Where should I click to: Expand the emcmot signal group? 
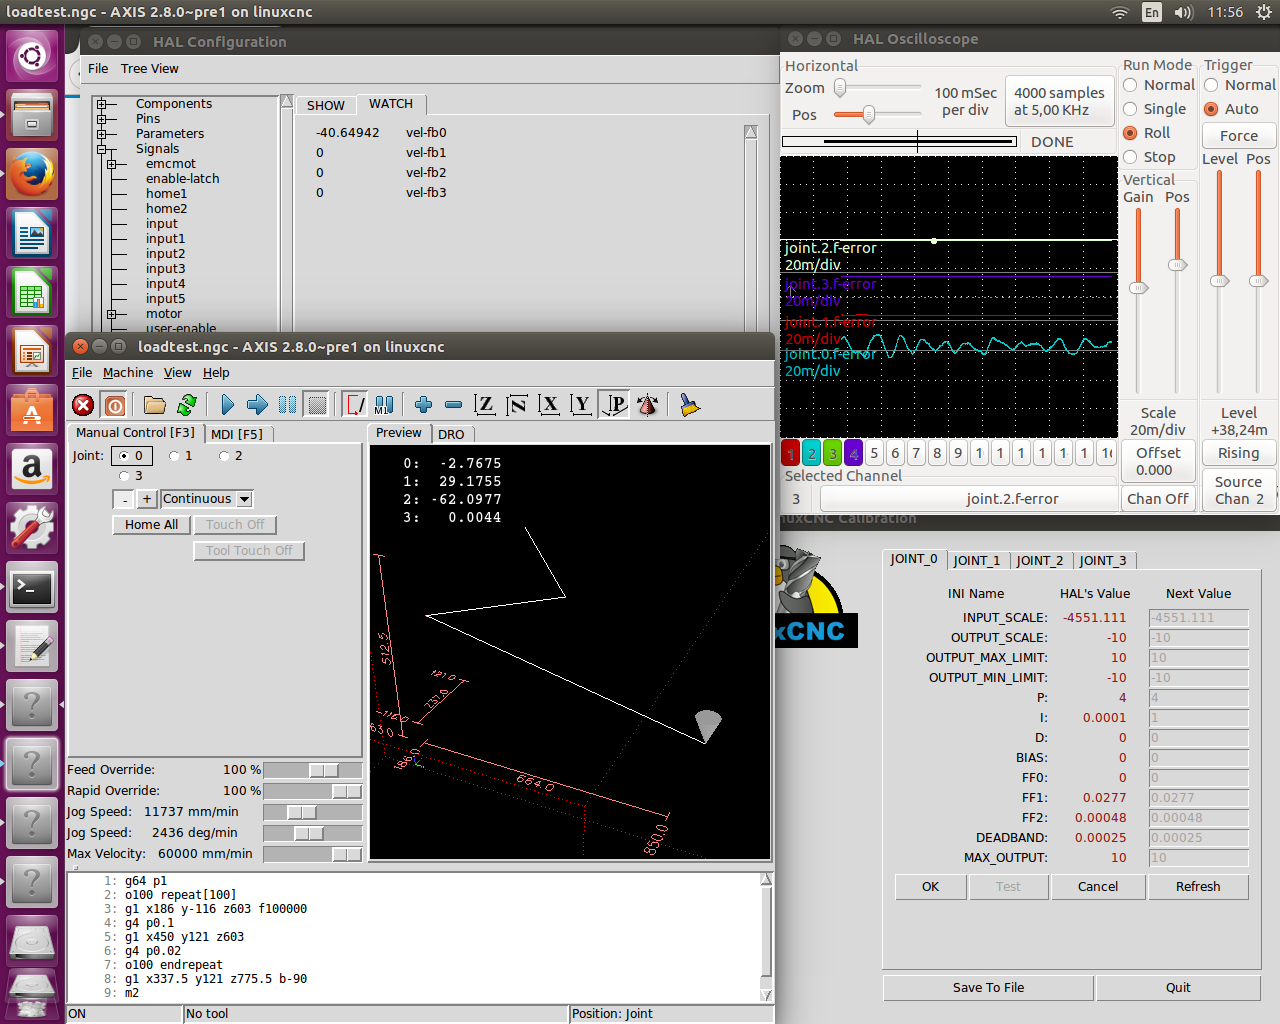coord(111,164)
